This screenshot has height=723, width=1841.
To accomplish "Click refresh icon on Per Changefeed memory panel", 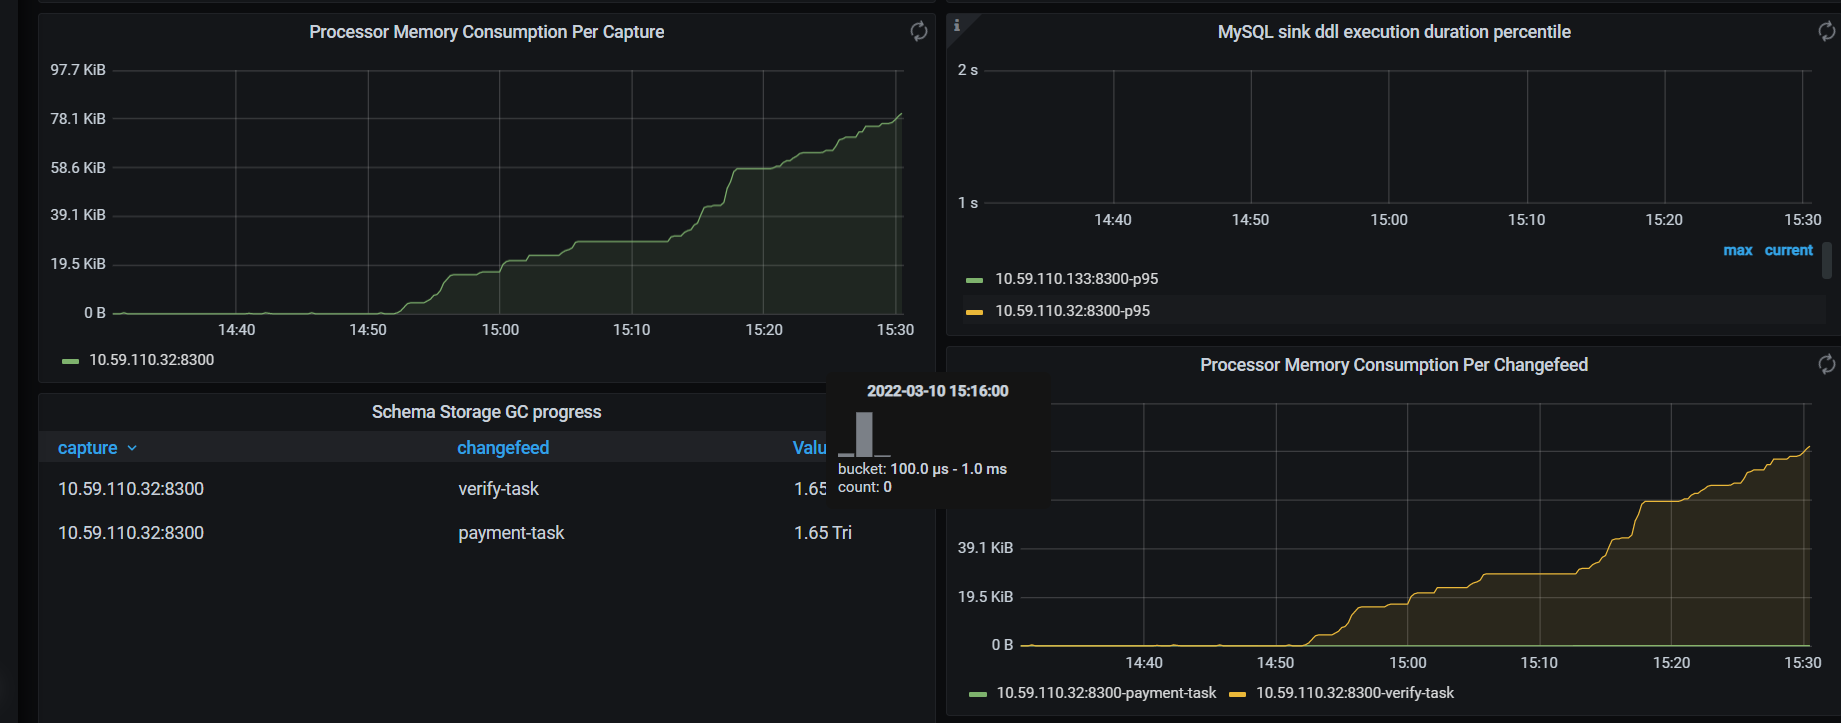I will pyautogui.click(x=1826, y=364).
